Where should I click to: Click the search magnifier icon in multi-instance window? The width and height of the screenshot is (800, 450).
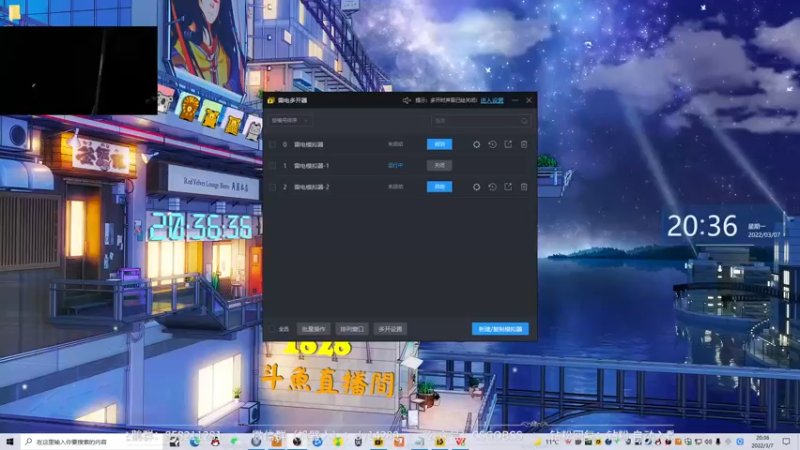524,121
